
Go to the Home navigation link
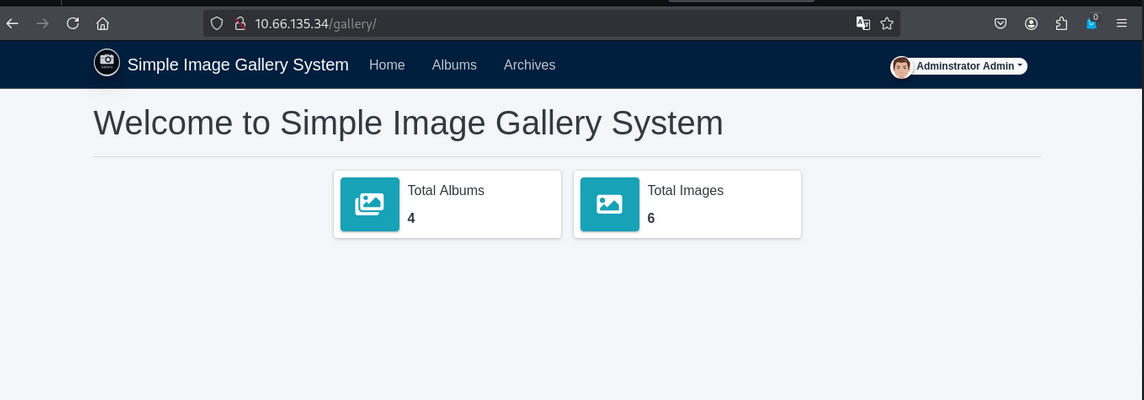387,65
